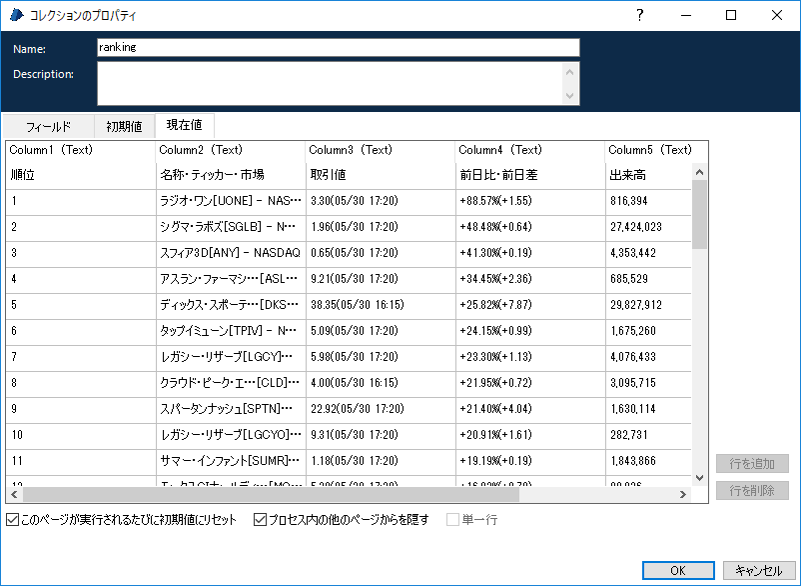The width and height of the screenshot is (801, 586).
Task: Edit the Name field containing ranking
Action: point(338,48)
